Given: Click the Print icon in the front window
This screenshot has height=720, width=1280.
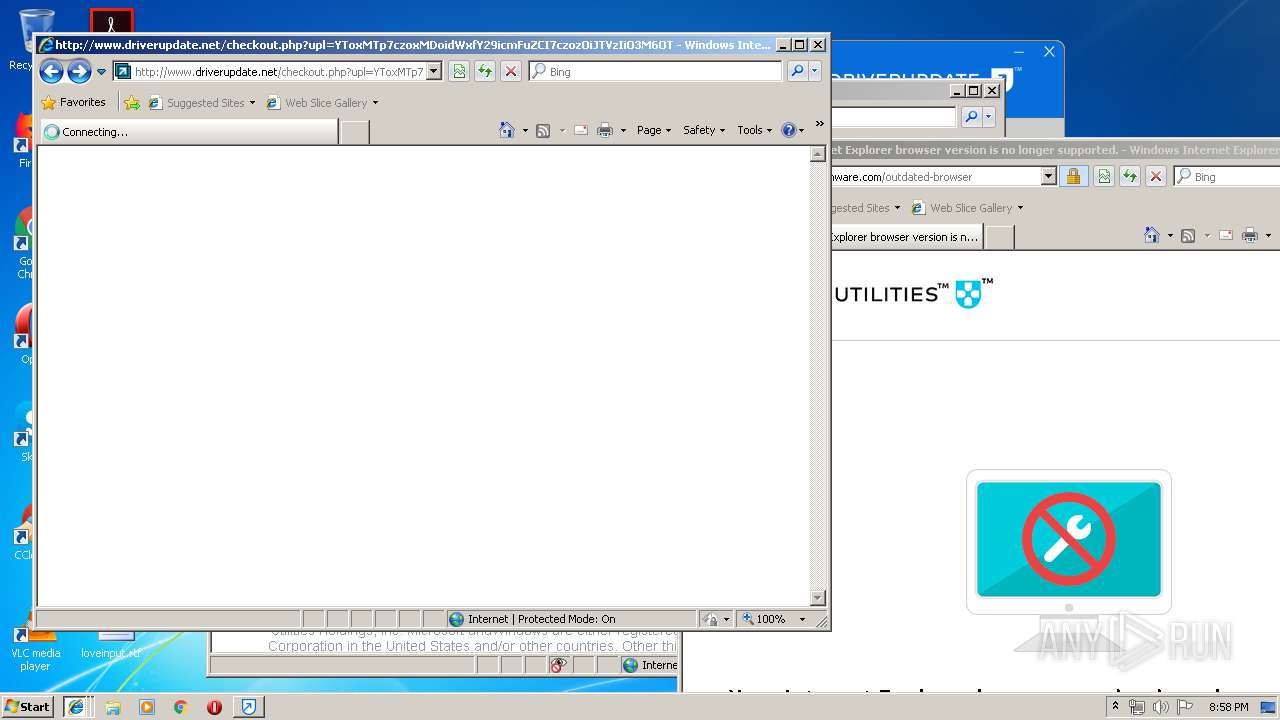Looking at the screenshot, I should [605, 130].
